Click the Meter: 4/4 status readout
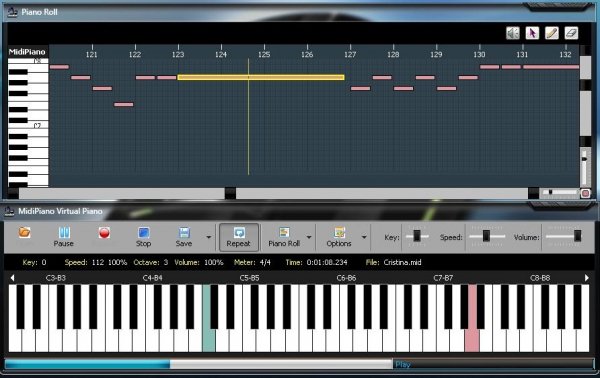600x378 pixels. tap(252, 262)
